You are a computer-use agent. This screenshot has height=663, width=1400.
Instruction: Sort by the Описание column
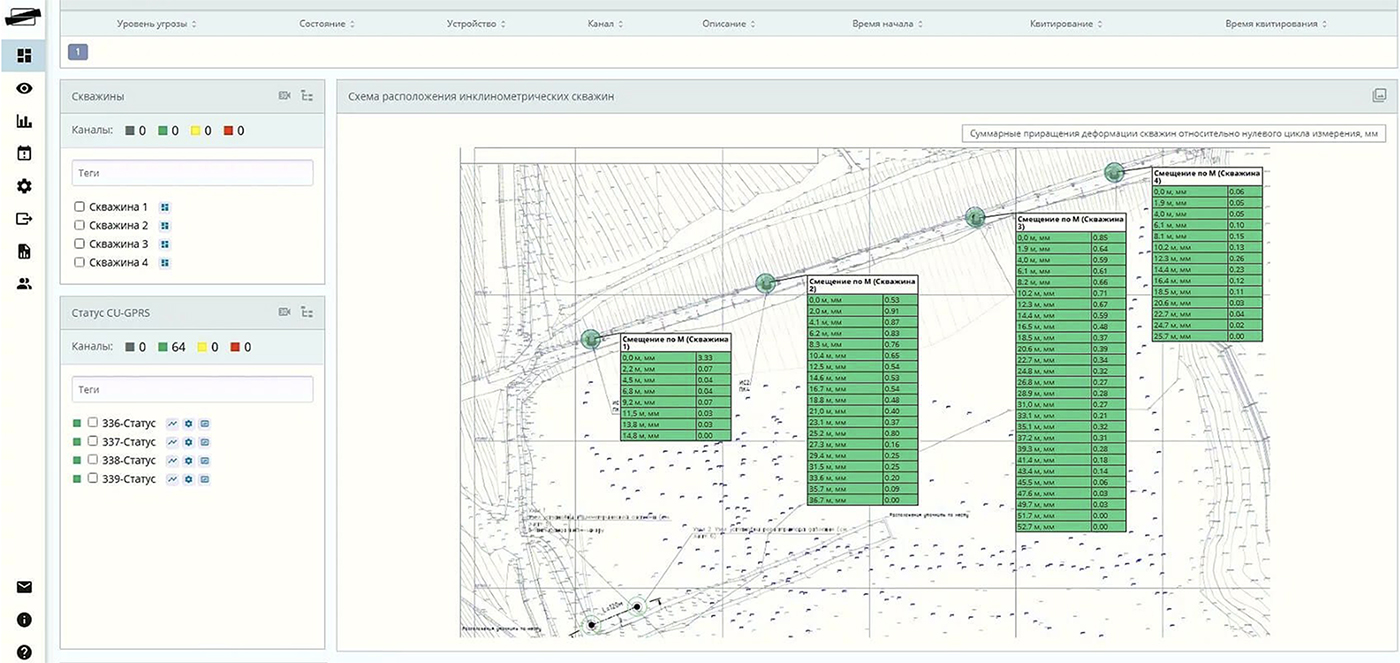(x=729, y=24)
